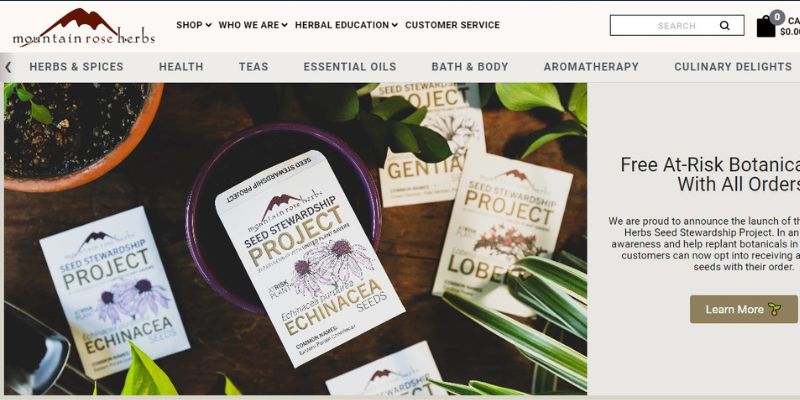Expand the SHOP dropdown menu
Image resolution: width=800 pixels, height=400 pixels.
point(194,25)
